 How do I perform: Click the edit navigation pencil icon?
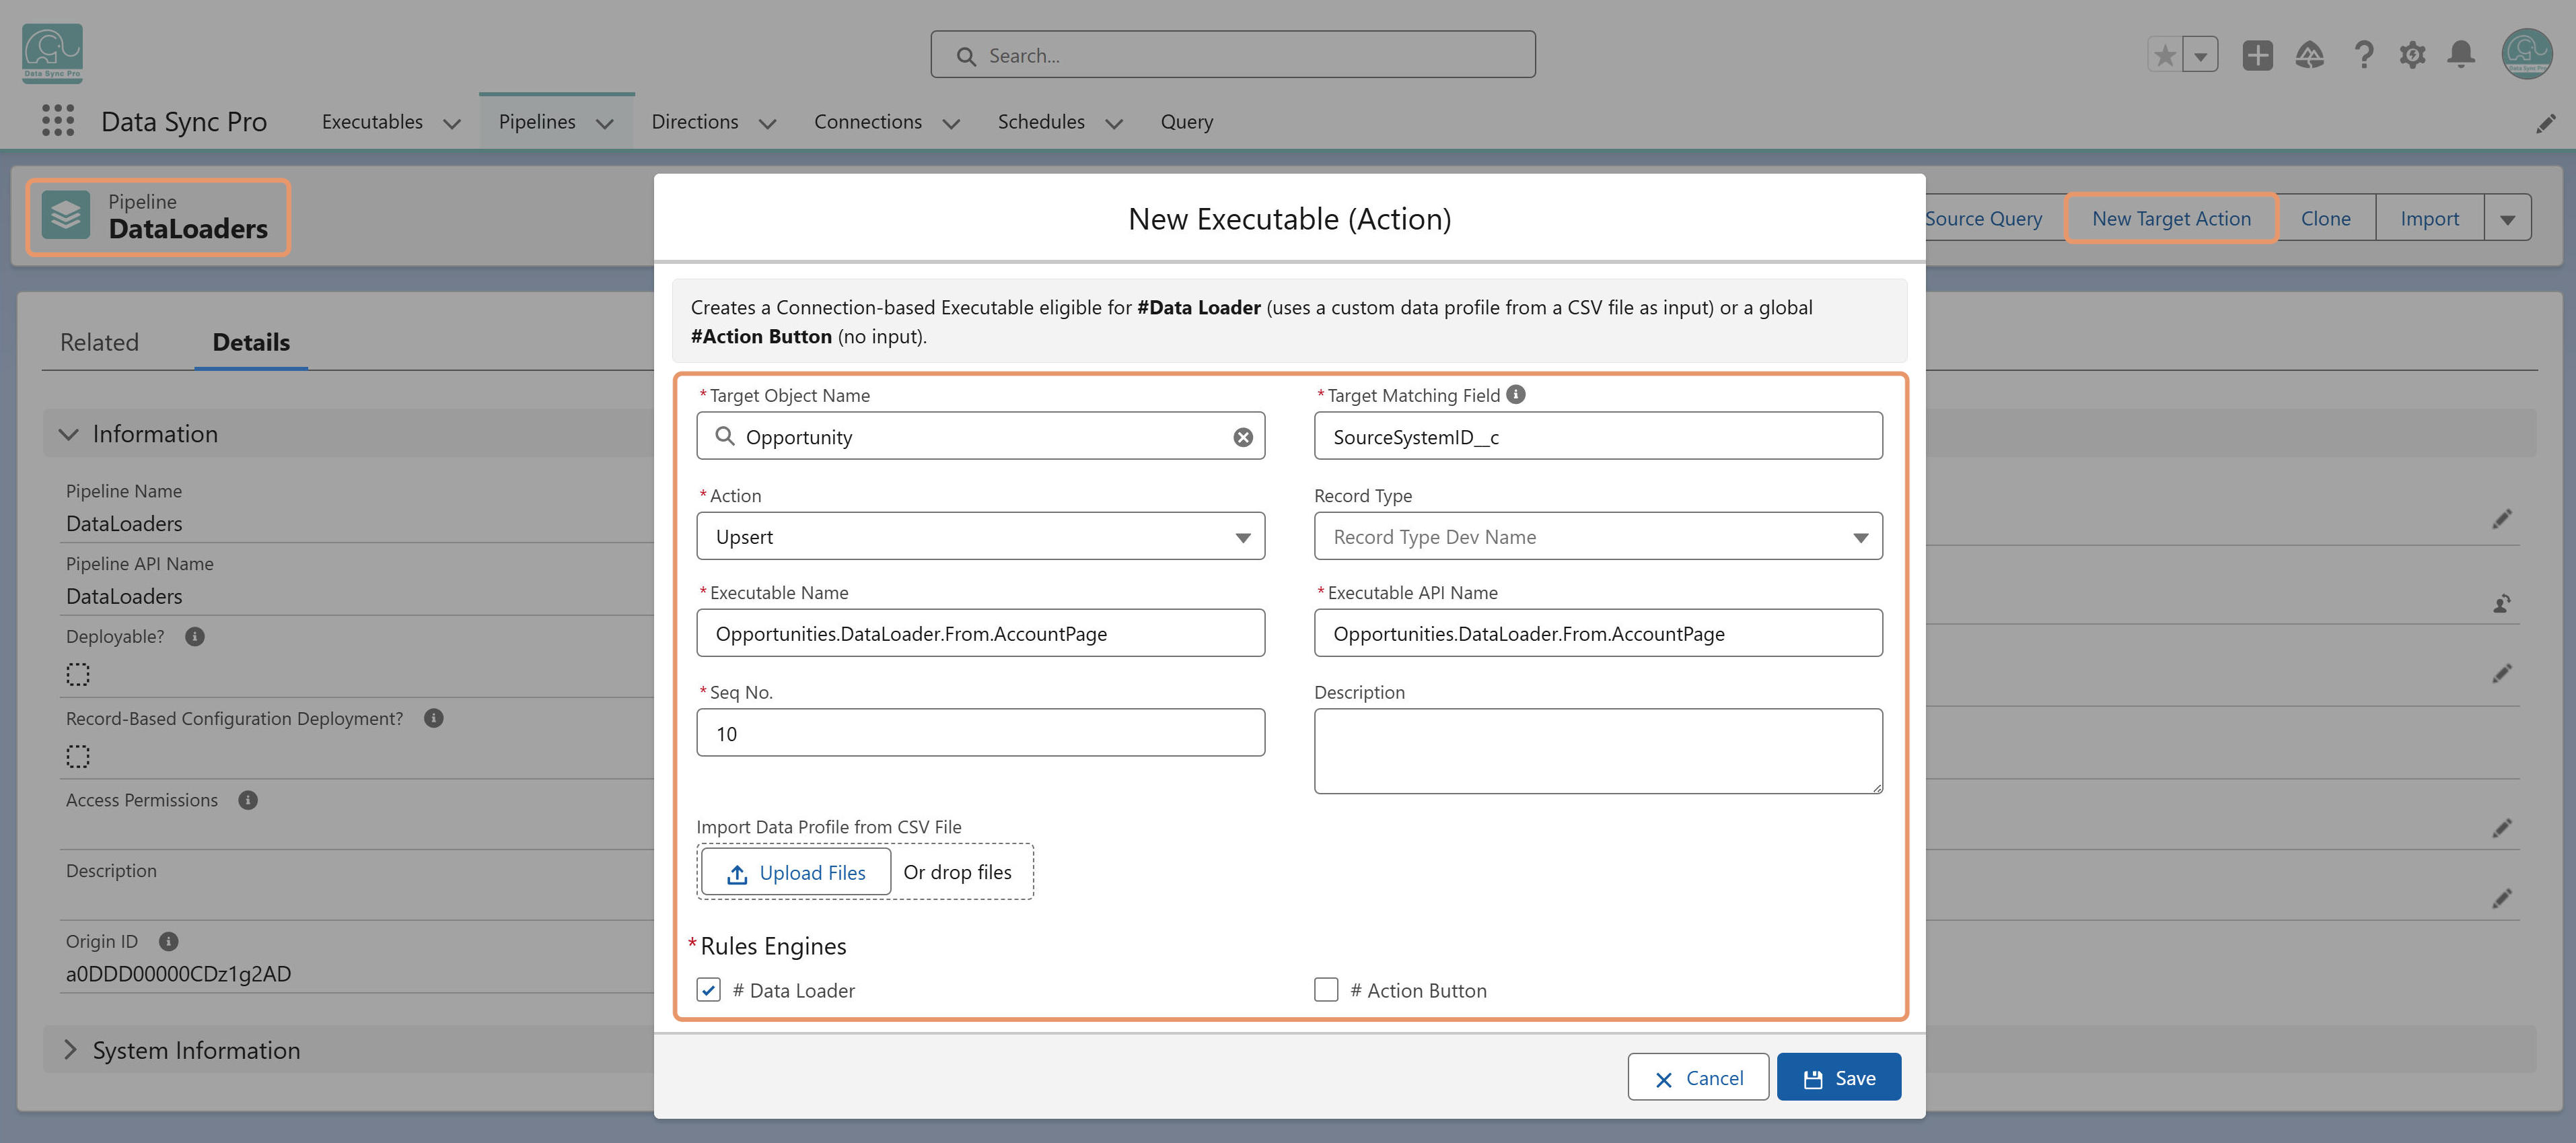(2545, 123)
